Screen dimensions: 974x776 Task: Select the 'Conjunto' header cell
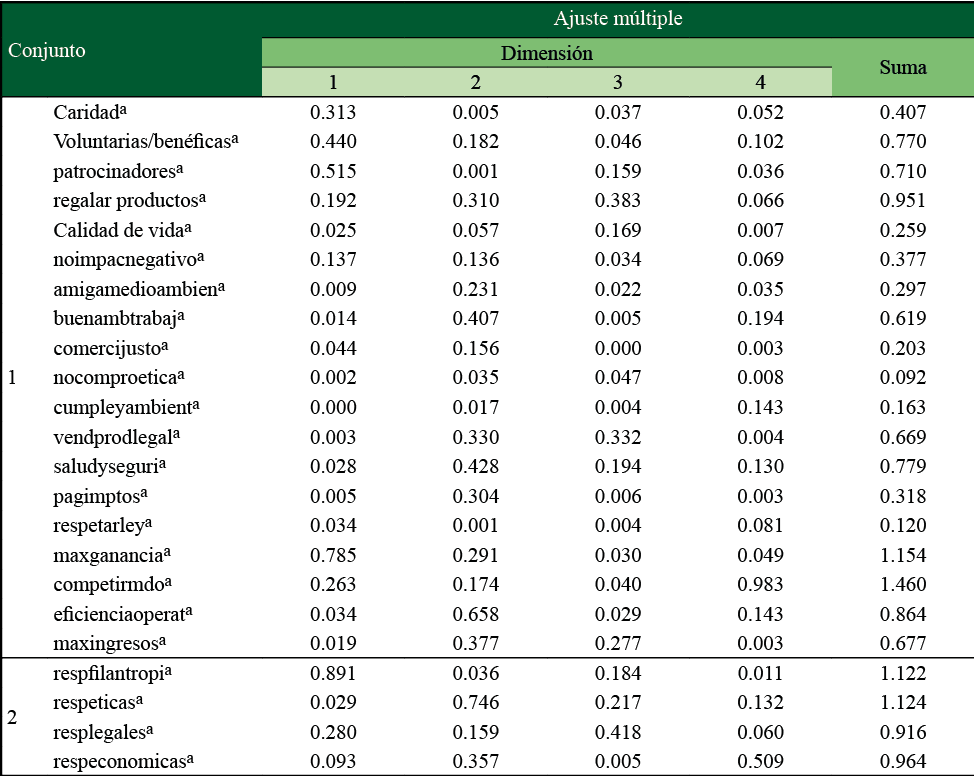pos(47,50)
